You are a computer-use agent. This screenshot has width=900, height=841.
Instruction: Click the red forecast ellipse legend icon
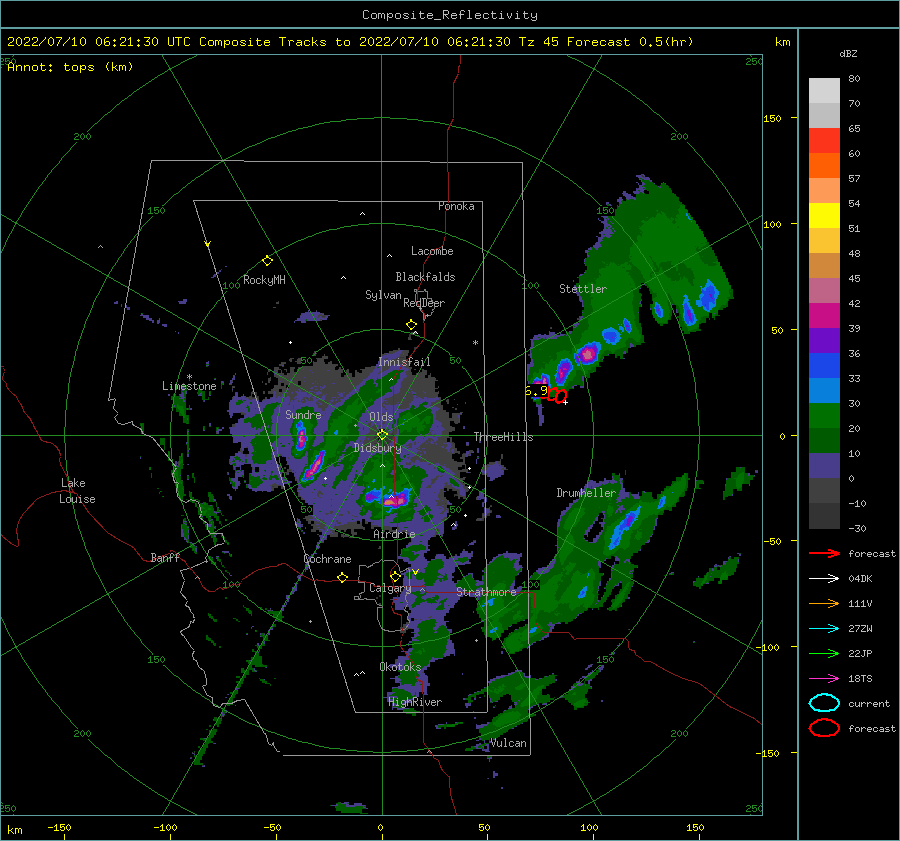point(824,728)
